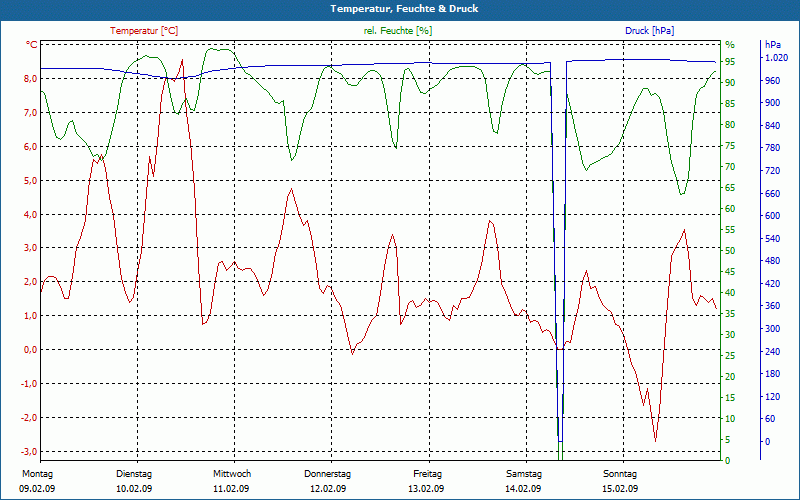
Task: Select the 'Temperatur [°C]' legend label
Action: click(x=144, y=31)
